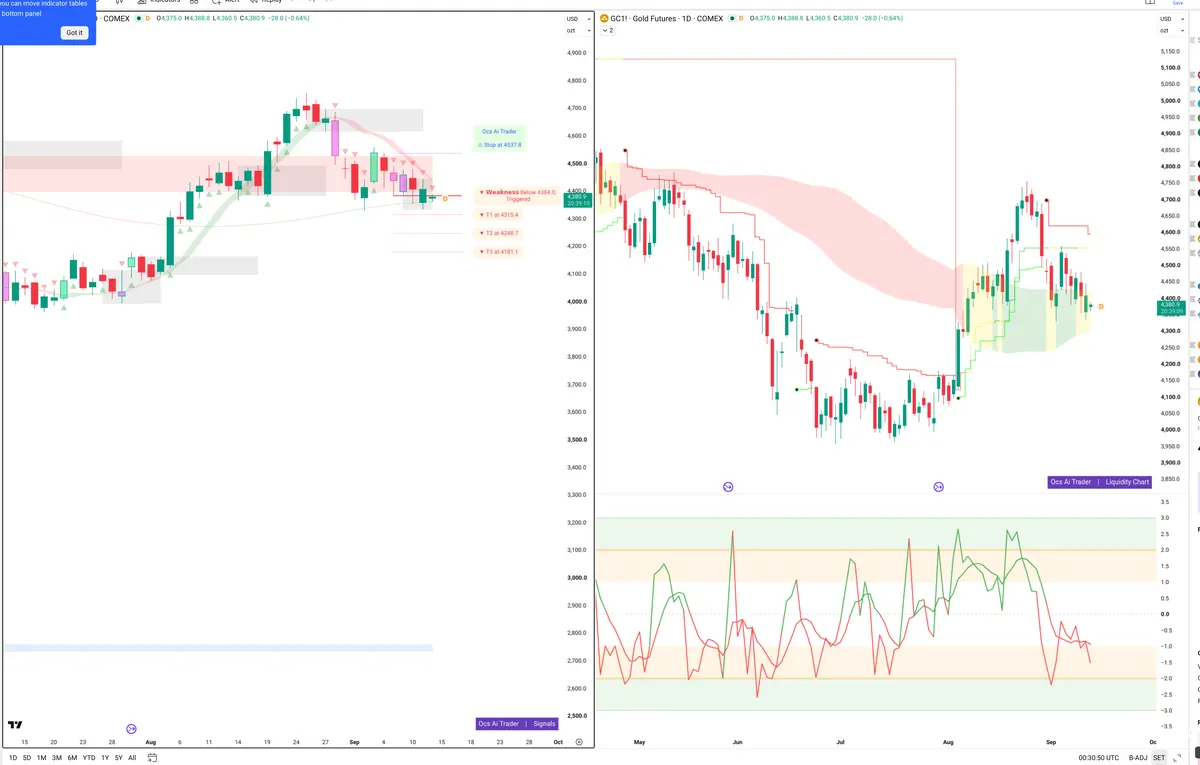Image resolution: width=1200 pixels, height=765 pixels.
Task: Select the 3M time range
Action: click(57, 758)
